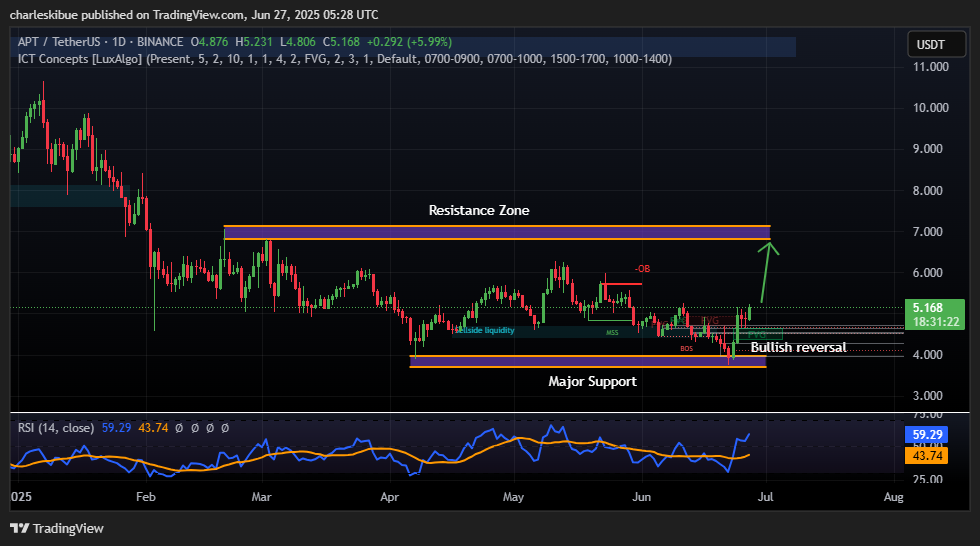Click the May label on time axis
Image resolution: width=980 pixels, height=546 pixels.
point(513,497)
